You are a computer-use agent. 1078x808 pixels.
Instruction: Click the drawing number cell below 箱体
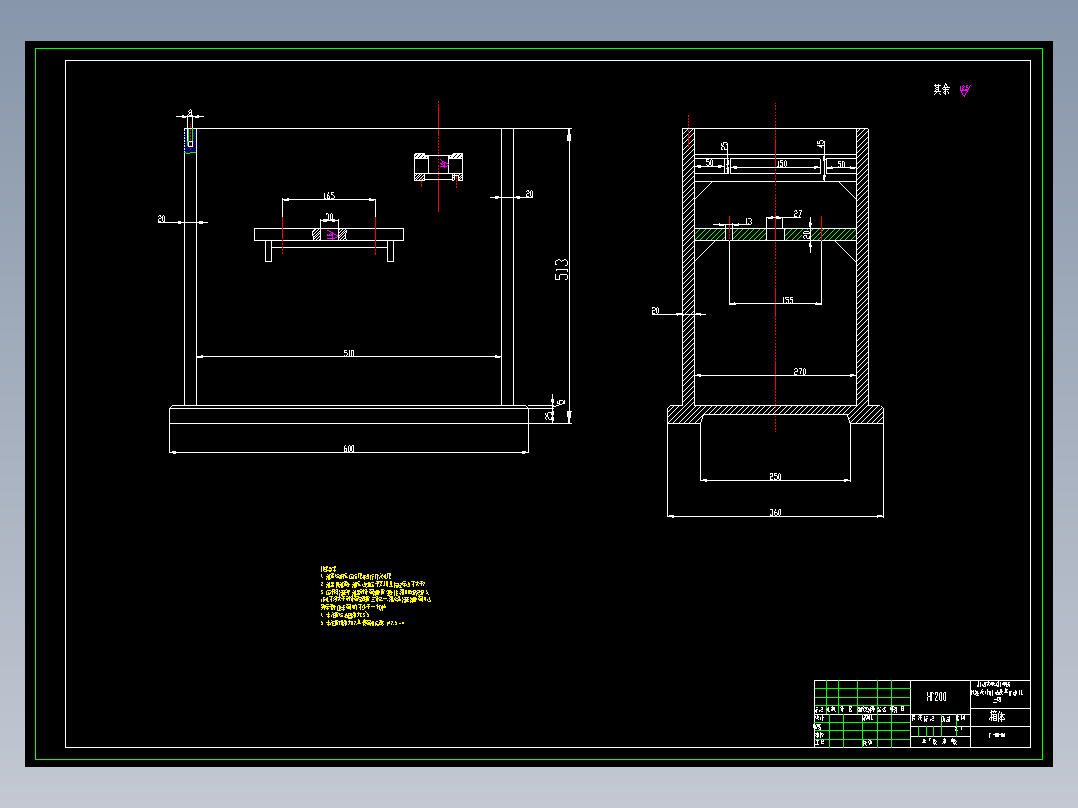(x=996, y=735)
